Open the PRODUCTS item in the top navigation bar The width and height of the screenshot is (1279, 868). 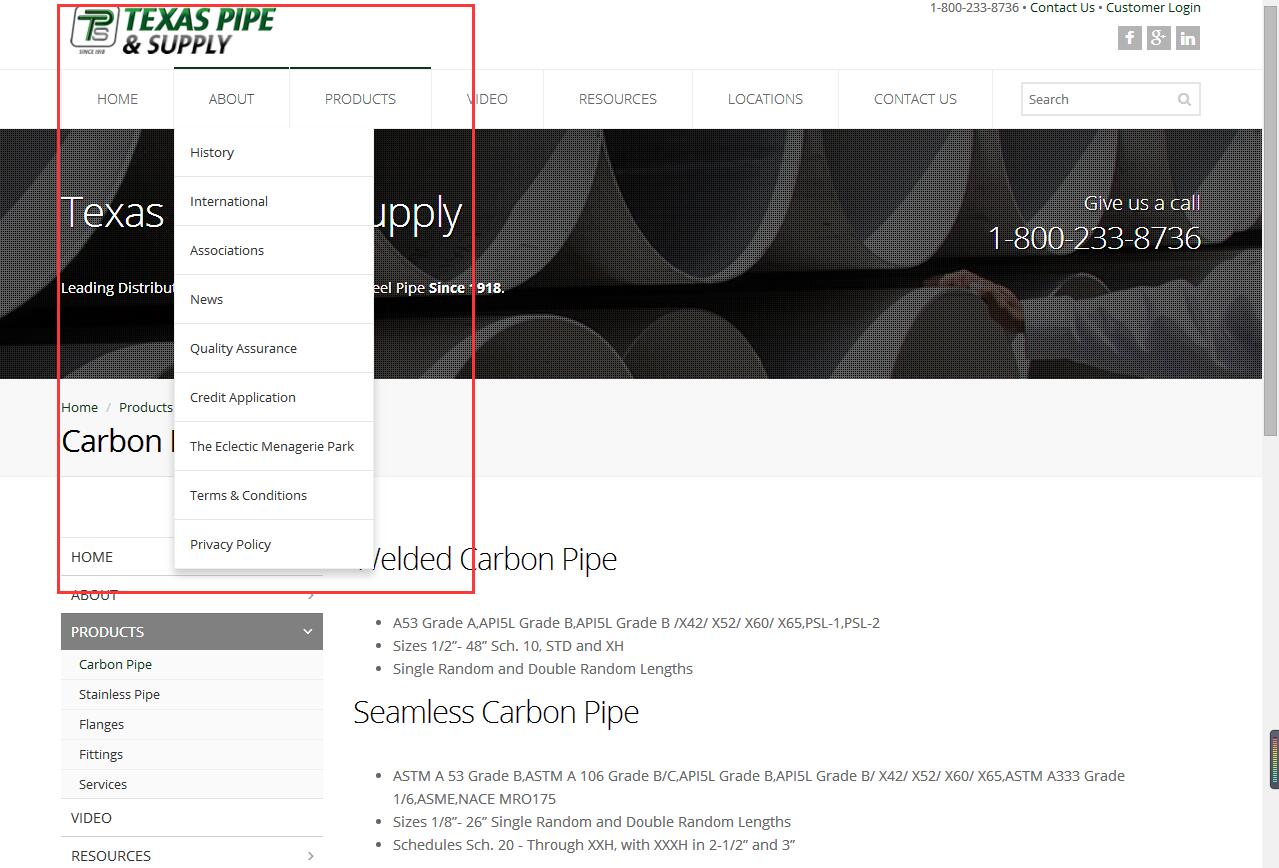pyautogui.click(x=360, y=99)
